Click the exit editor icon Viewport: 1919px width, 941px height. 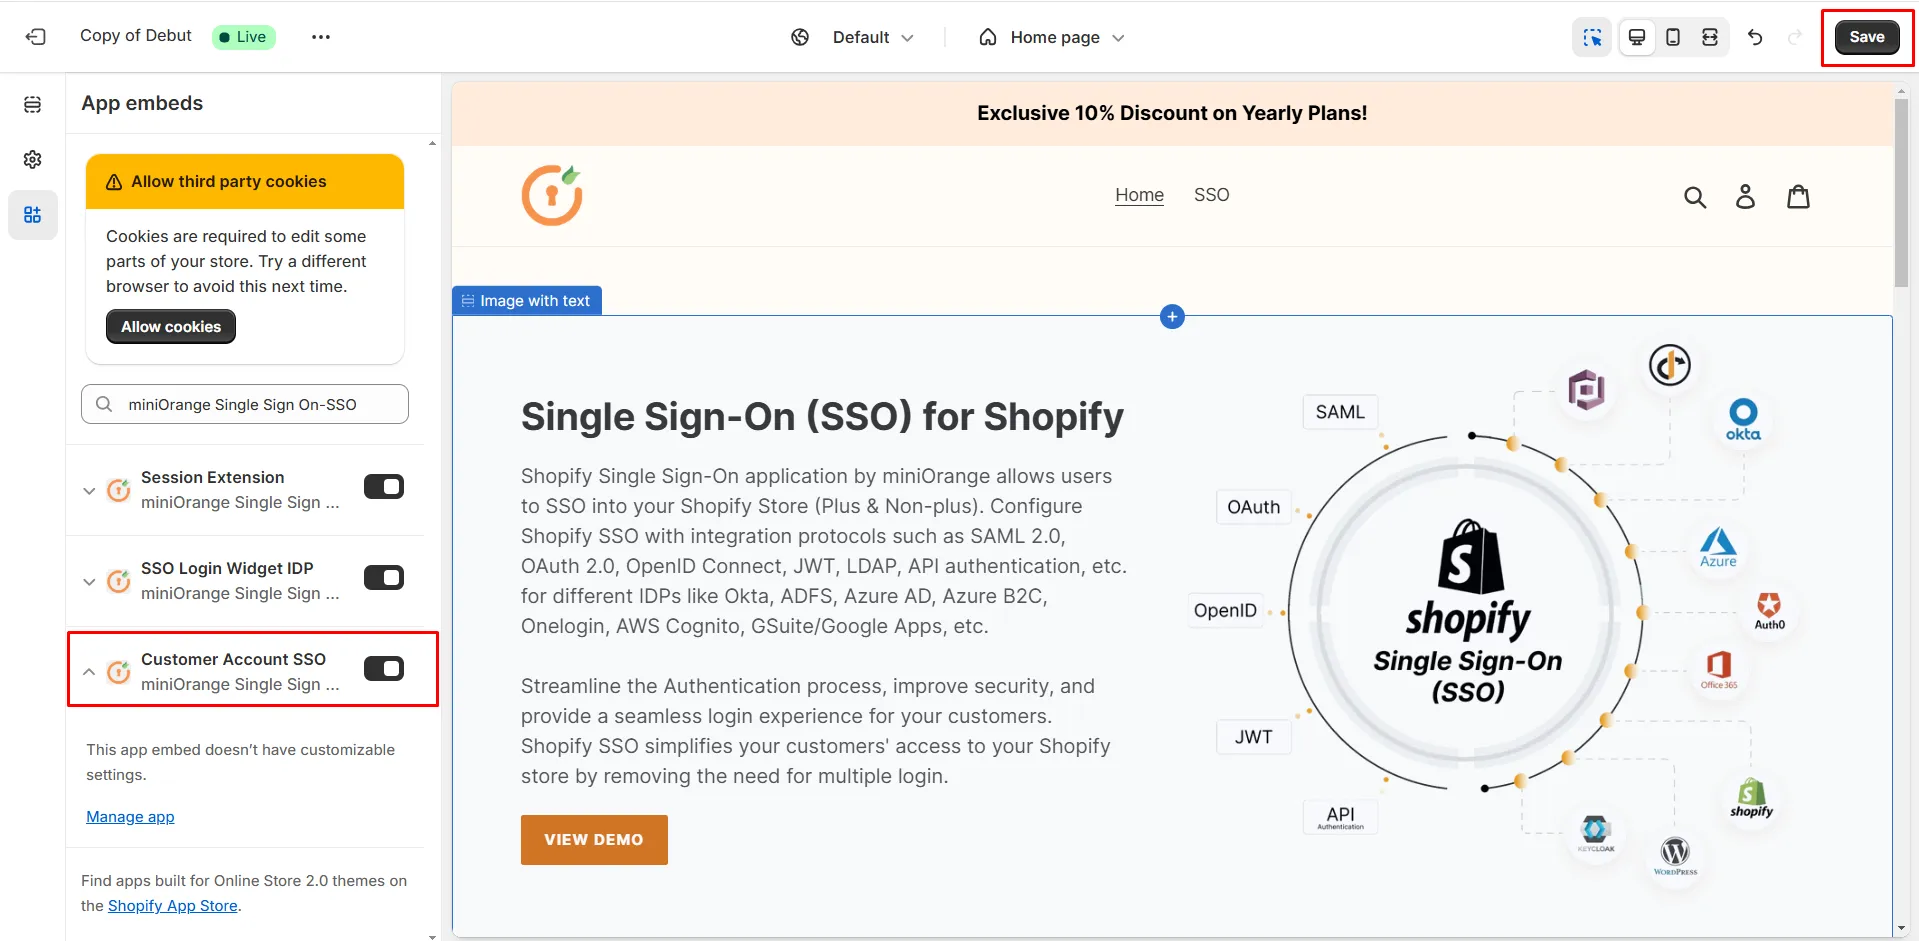point(36,37)
